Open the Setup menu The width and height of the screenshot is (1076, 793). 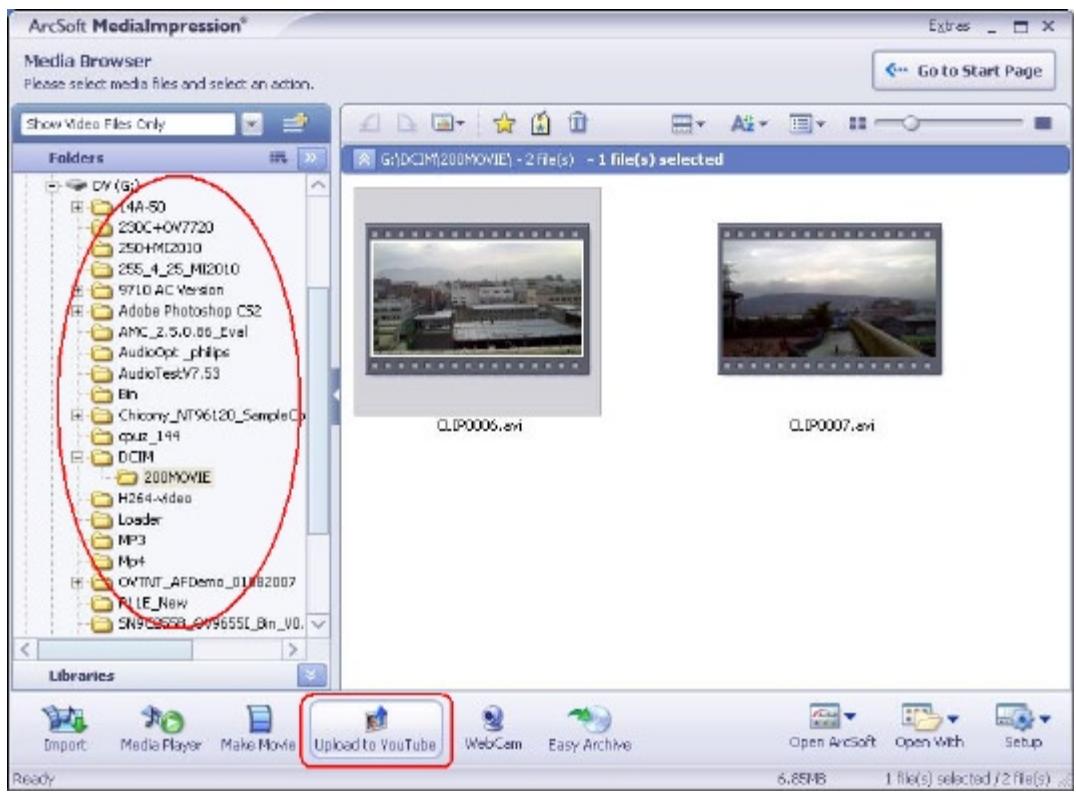click(1023, 726)
